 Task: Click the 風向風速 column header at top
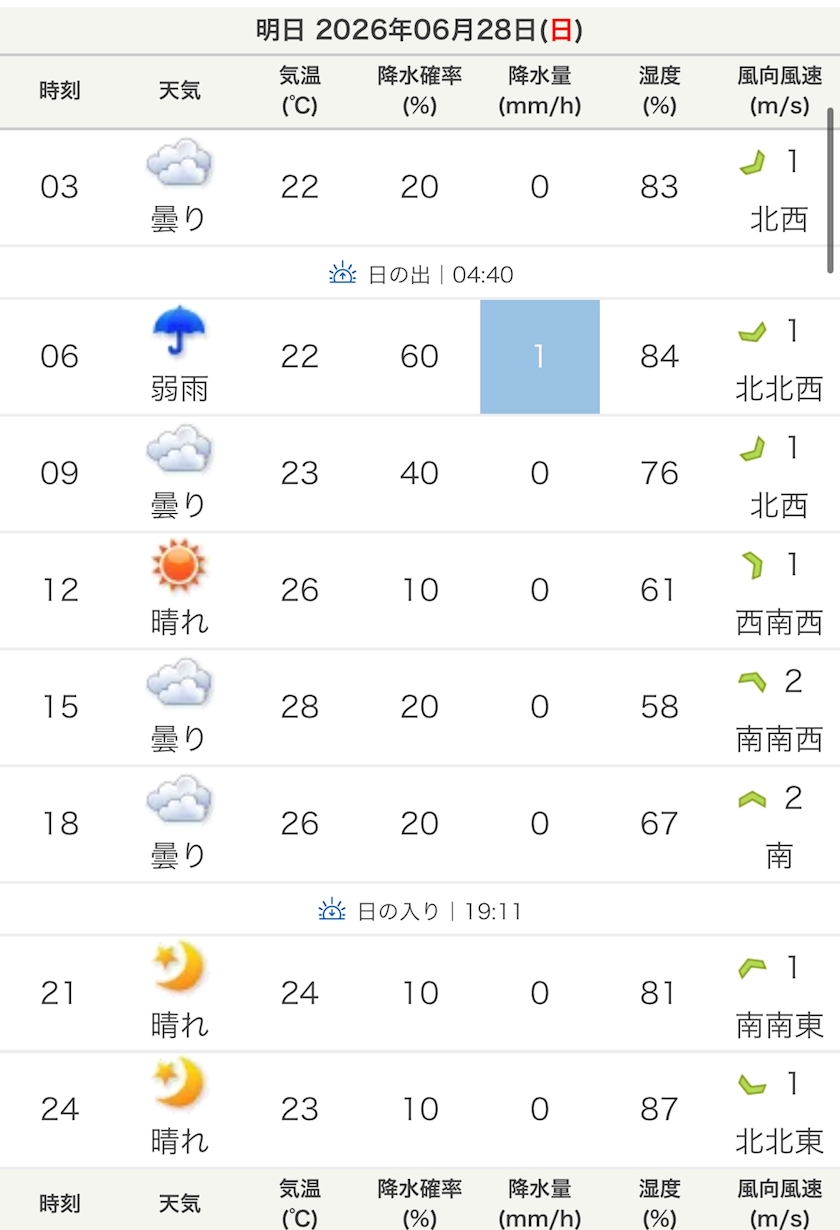780,91
